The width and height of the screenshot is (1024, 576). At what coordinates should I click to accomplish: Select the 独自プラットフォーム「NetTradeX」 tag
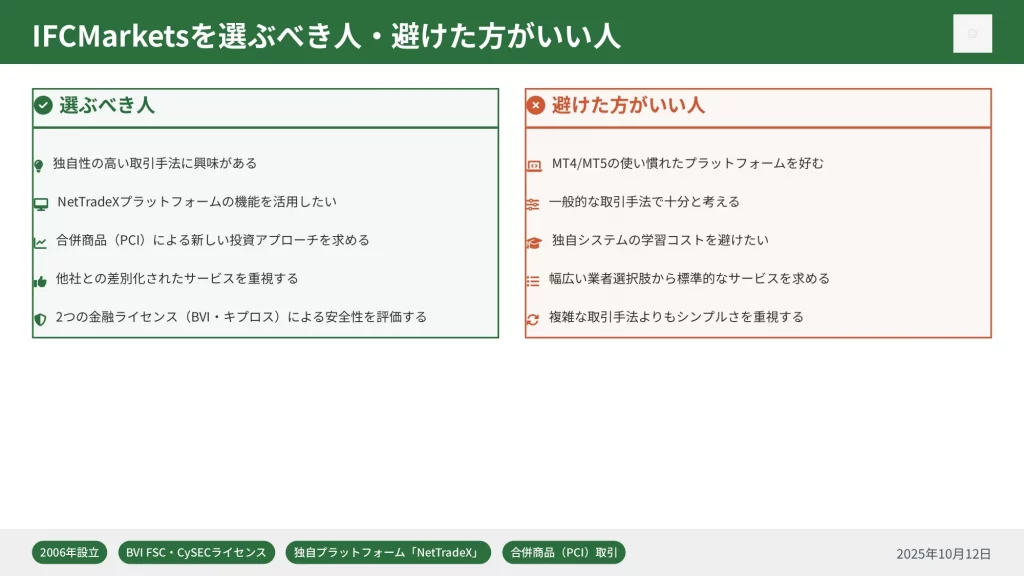point(388,553)
